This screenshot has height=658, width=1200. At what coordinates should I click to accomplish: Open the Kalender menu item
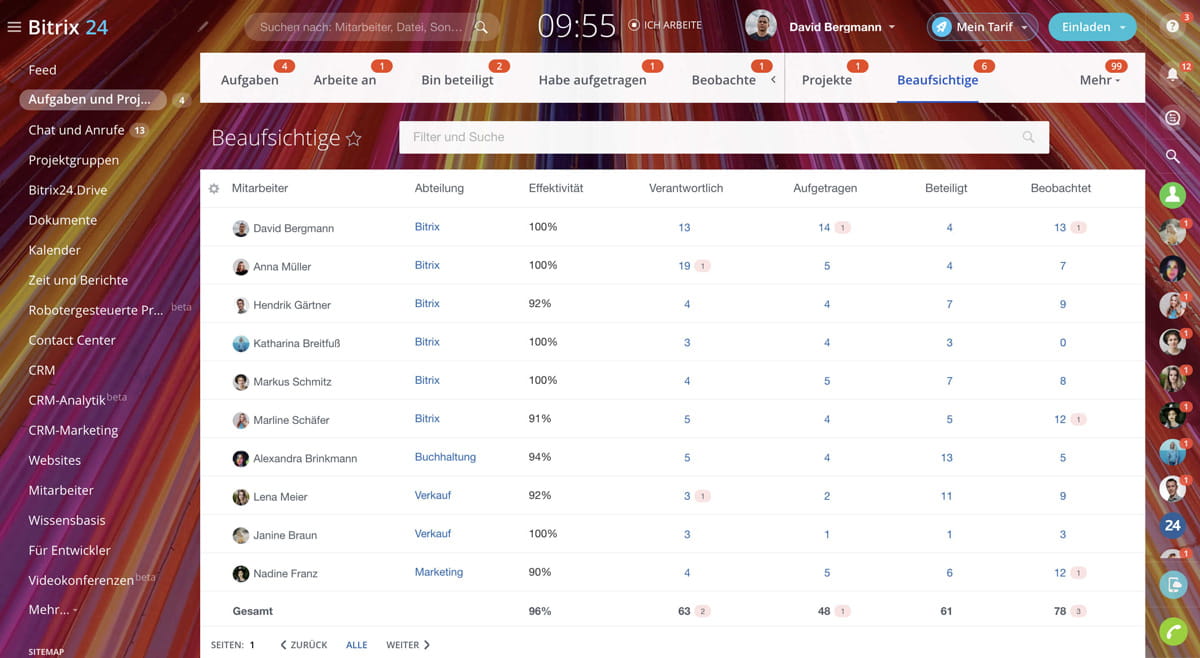click(x=55, y=250)
